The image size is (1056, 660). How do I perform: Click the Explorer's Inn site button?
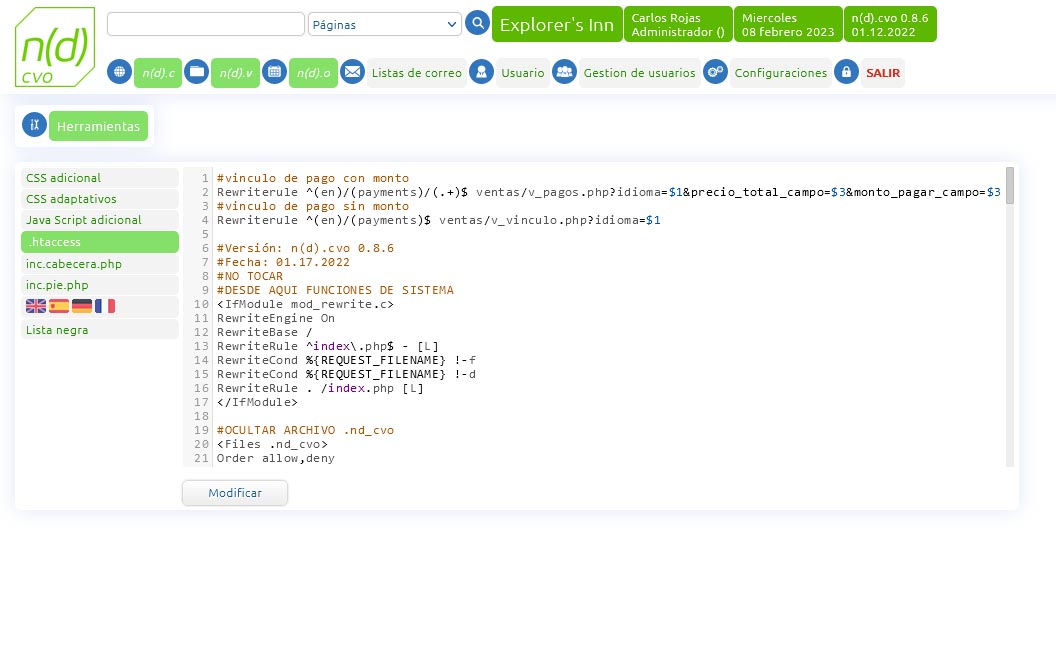557,24
